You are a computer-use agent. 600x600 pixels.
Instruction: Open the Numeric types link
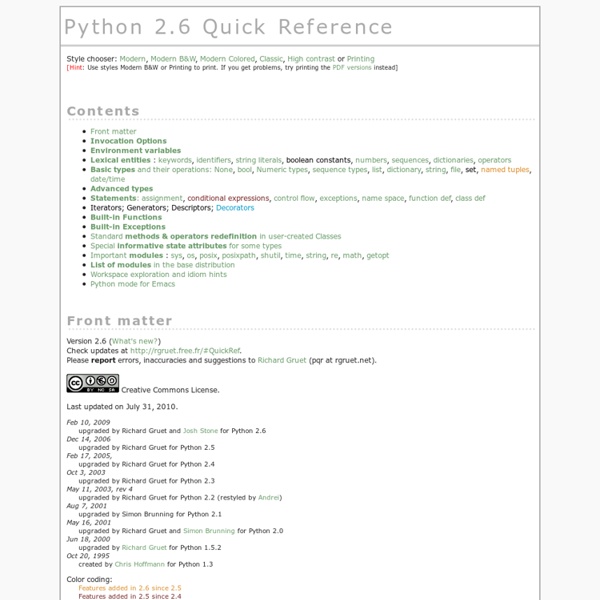[x=282, y=170]
